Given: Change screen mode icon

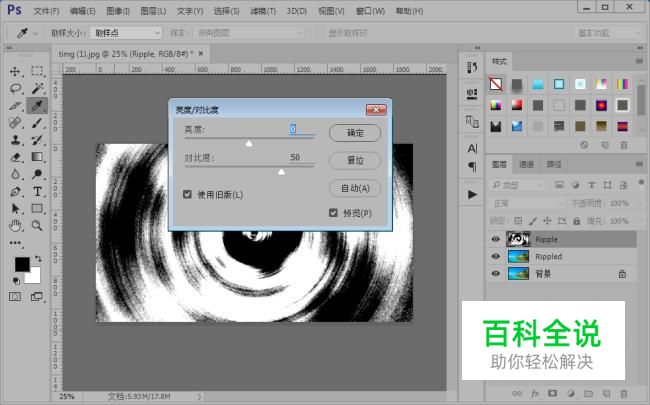Looking at the screenshot, I should tap(36, 297).
